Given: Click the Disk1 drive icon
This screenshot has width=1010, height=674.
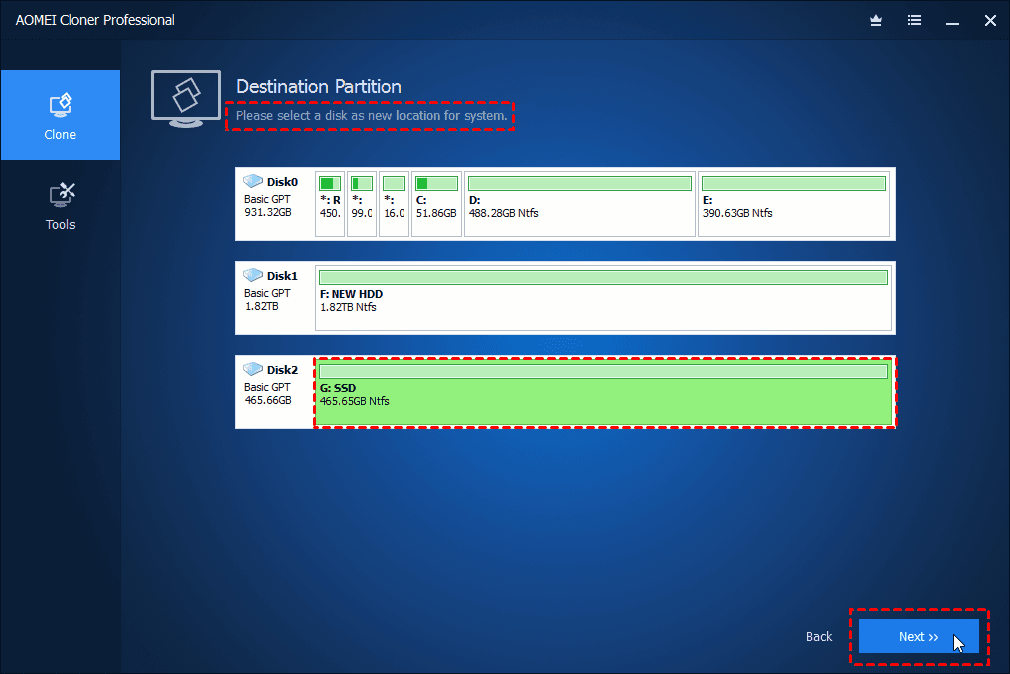Looking at the screenshot, I should [x=252, y=275].
